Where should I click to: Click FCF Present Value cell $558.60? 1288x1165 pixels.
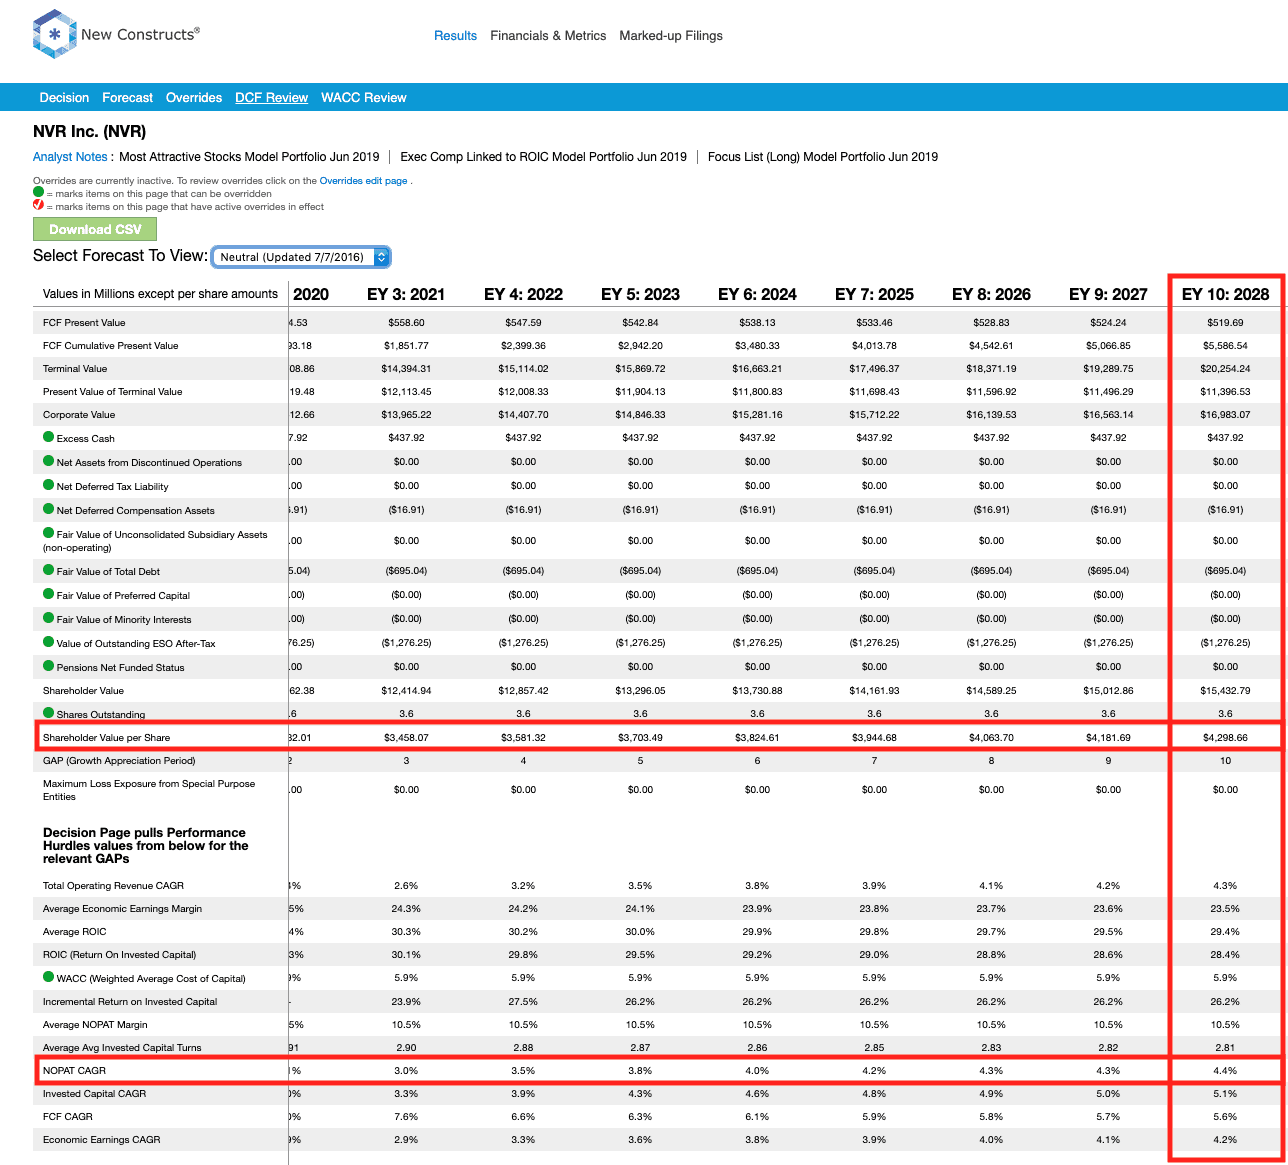point(406,322)
